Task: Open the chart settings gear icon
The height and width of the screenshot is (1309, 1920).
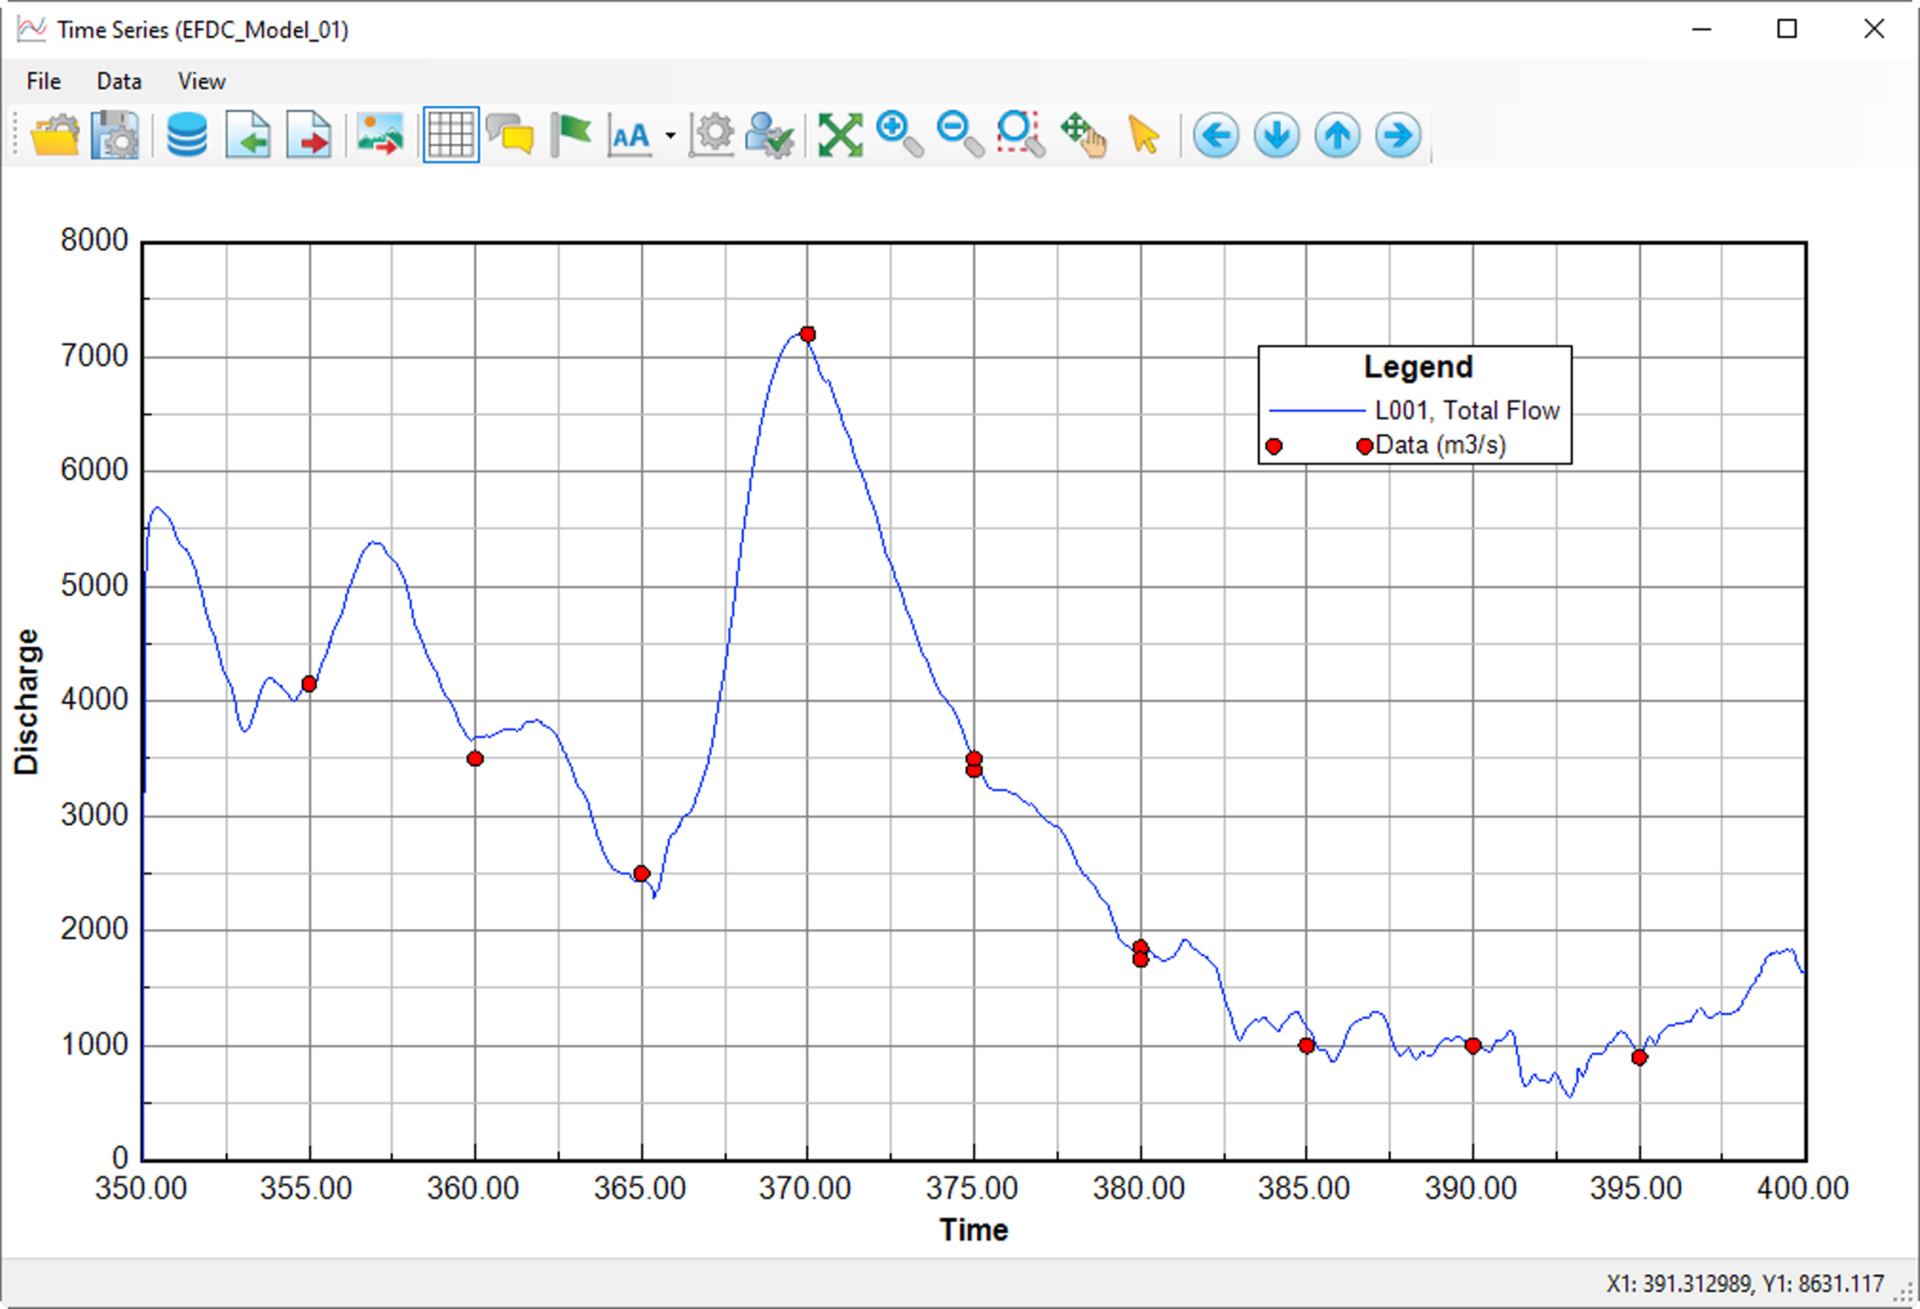Action: pos(712,135)
